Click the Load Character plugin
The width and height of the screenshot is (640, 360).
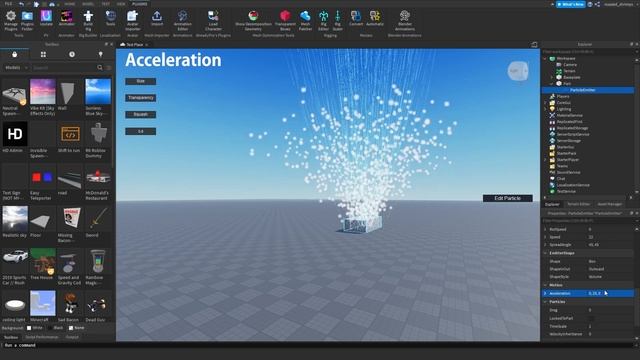[213, 20]
